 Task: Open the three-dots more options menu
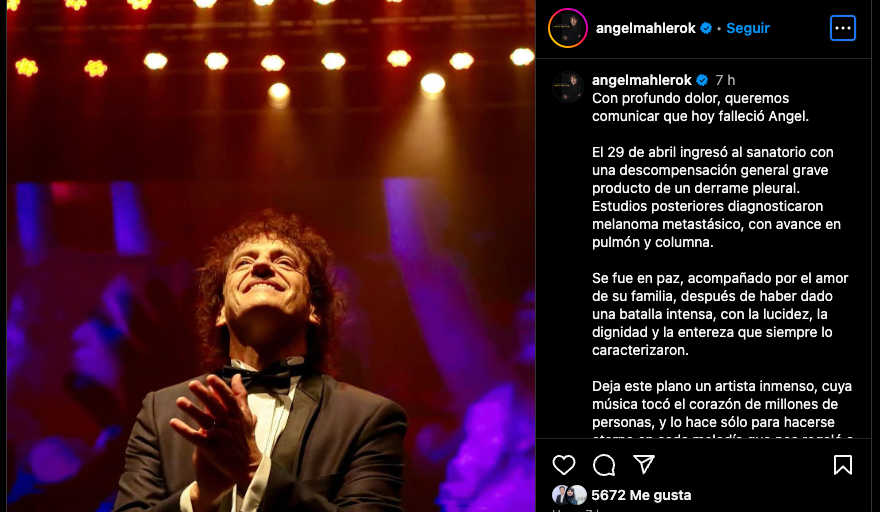click(842, 28)
